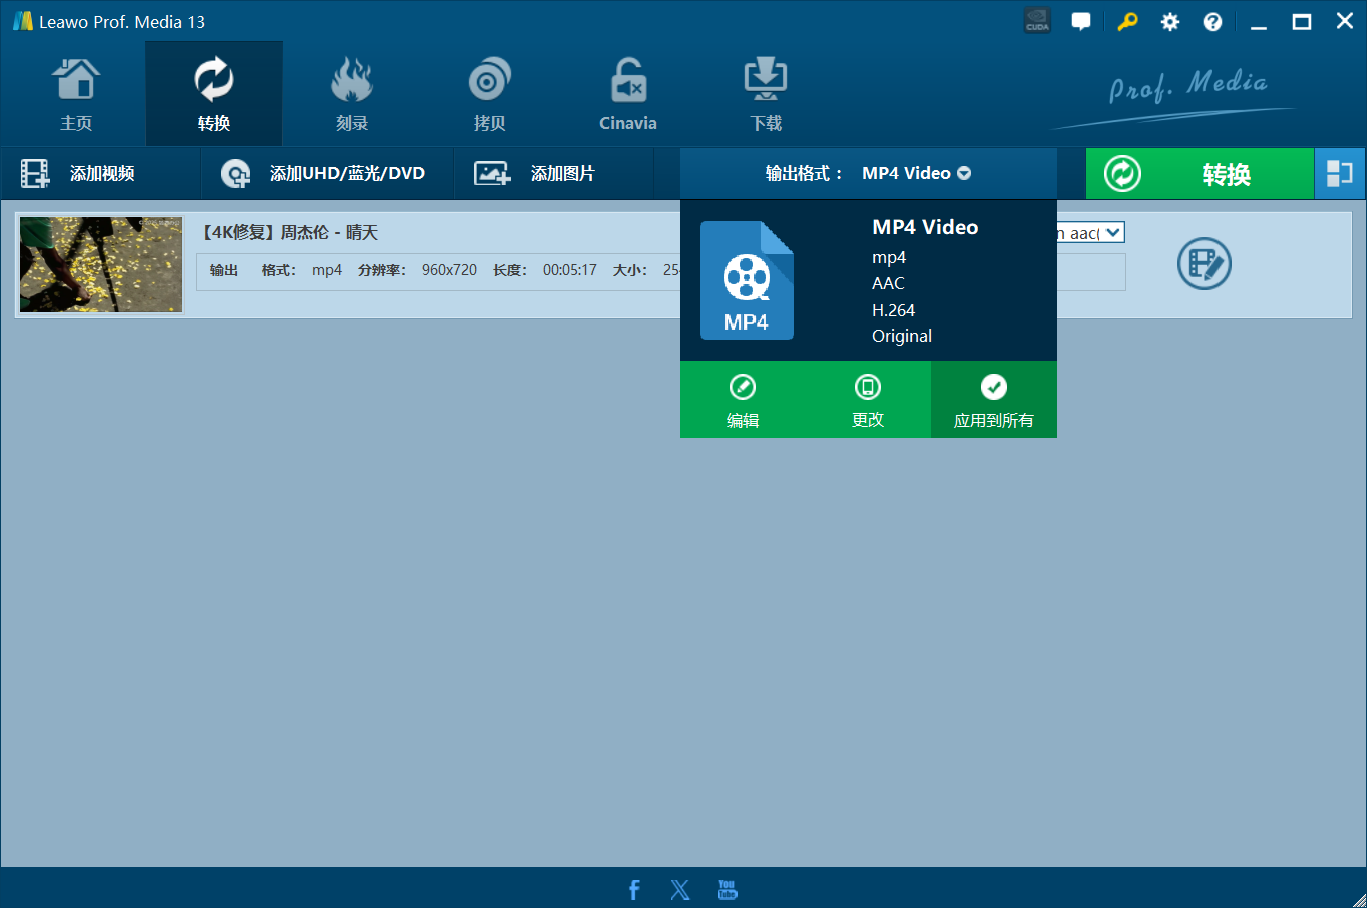Image resolution: width=1367 pixels, height=908 pixels.
Task: Click 编辑 to edit the profile
Action: pos(743,400)
